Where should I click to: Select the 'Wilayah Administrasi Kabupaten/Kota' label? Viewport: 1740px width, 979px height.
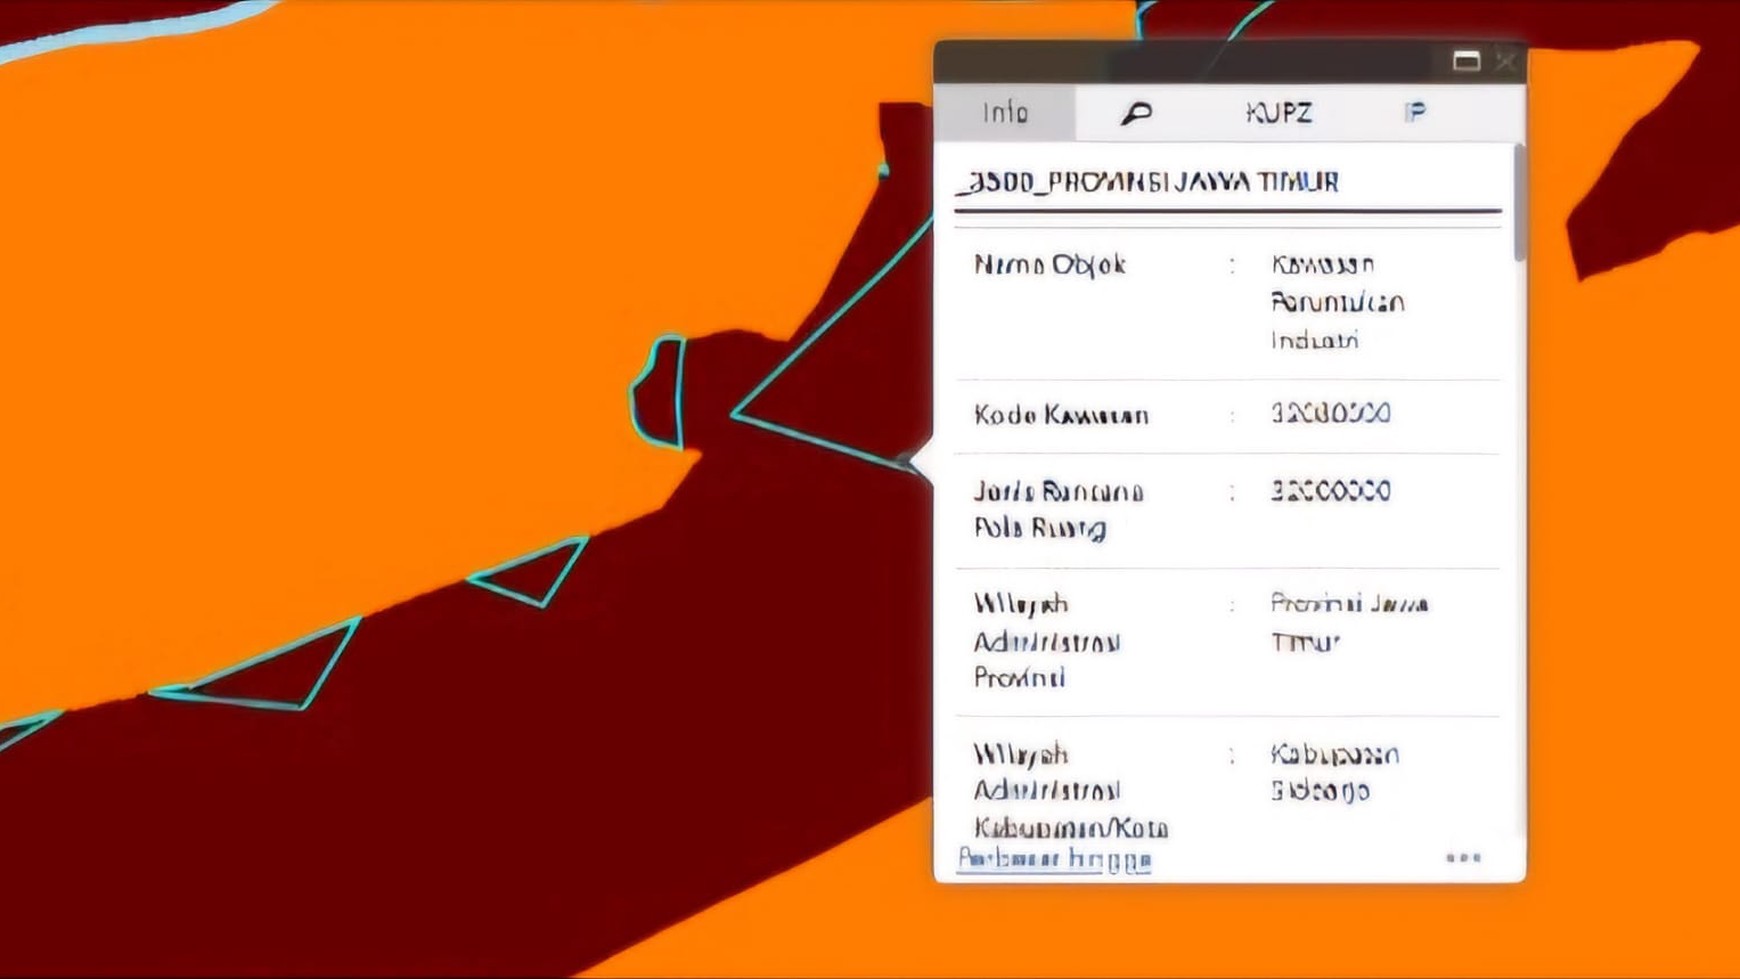tap(1071, 791)
